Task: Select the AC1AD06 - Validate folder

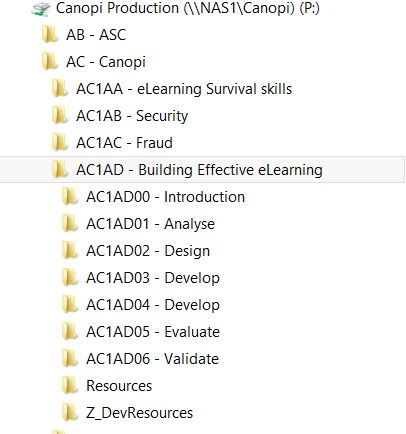Action: point(153,359)
